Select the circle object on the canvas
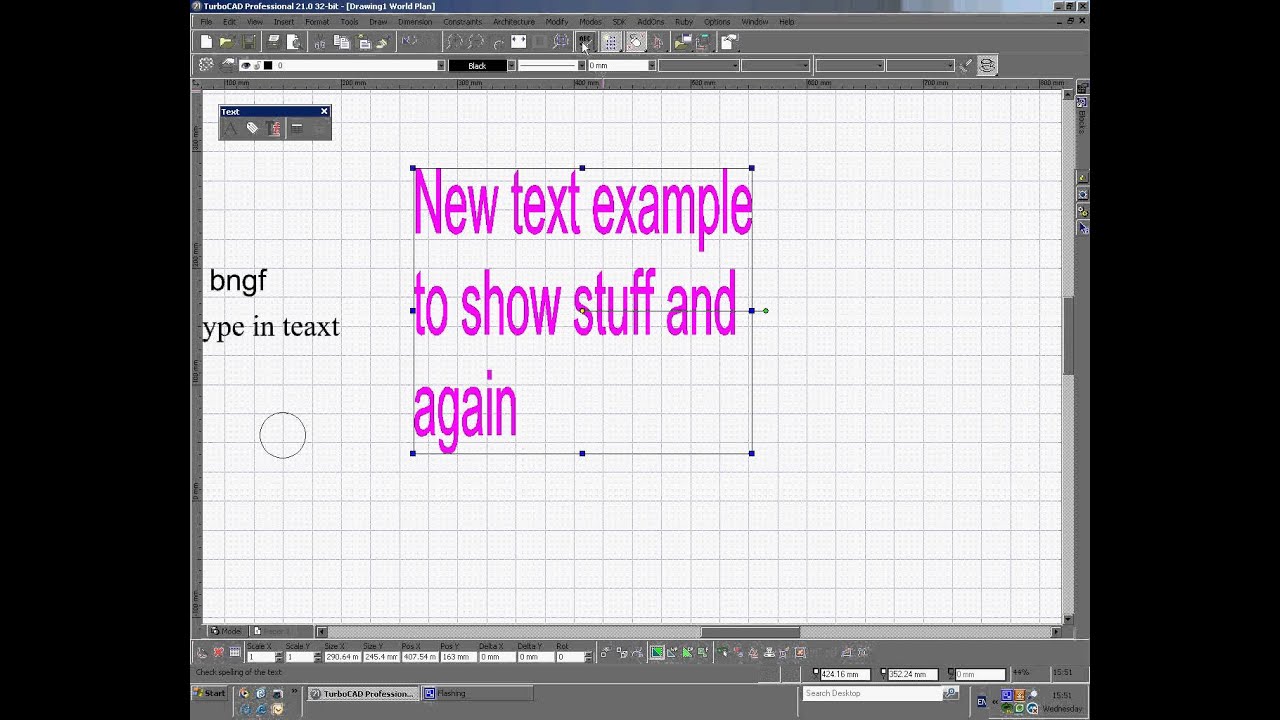Viewport: 1280px width, 720px height. 283,436
